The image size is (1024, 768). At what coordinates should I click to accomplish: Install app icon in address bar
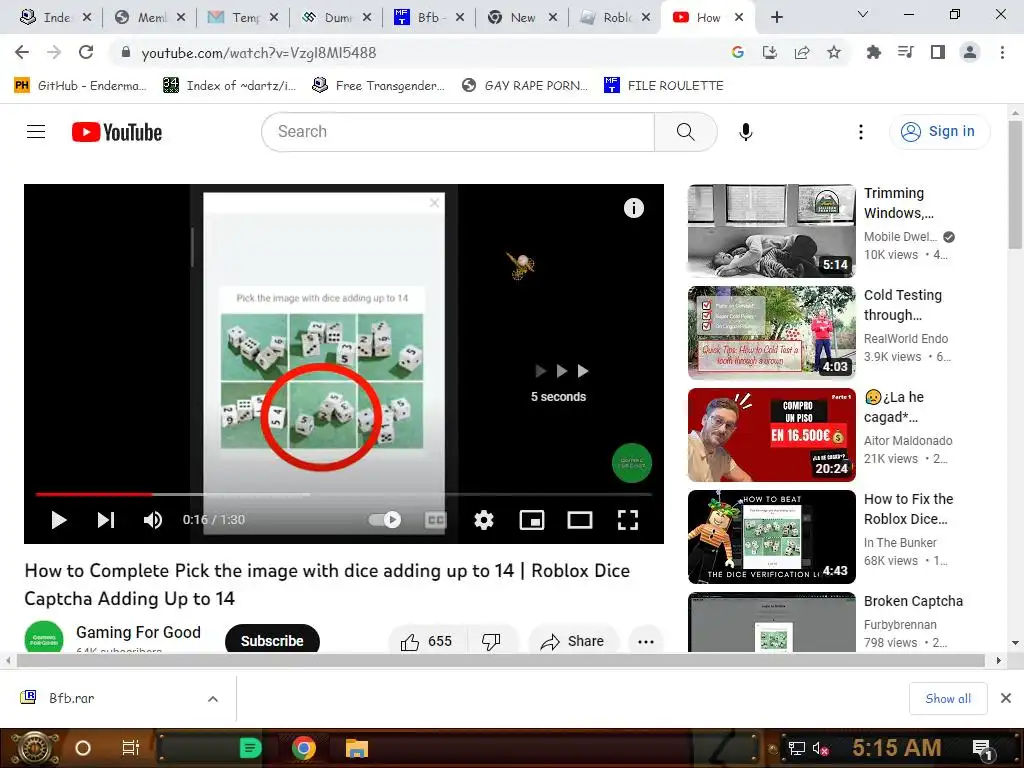[x=770, y=52]
